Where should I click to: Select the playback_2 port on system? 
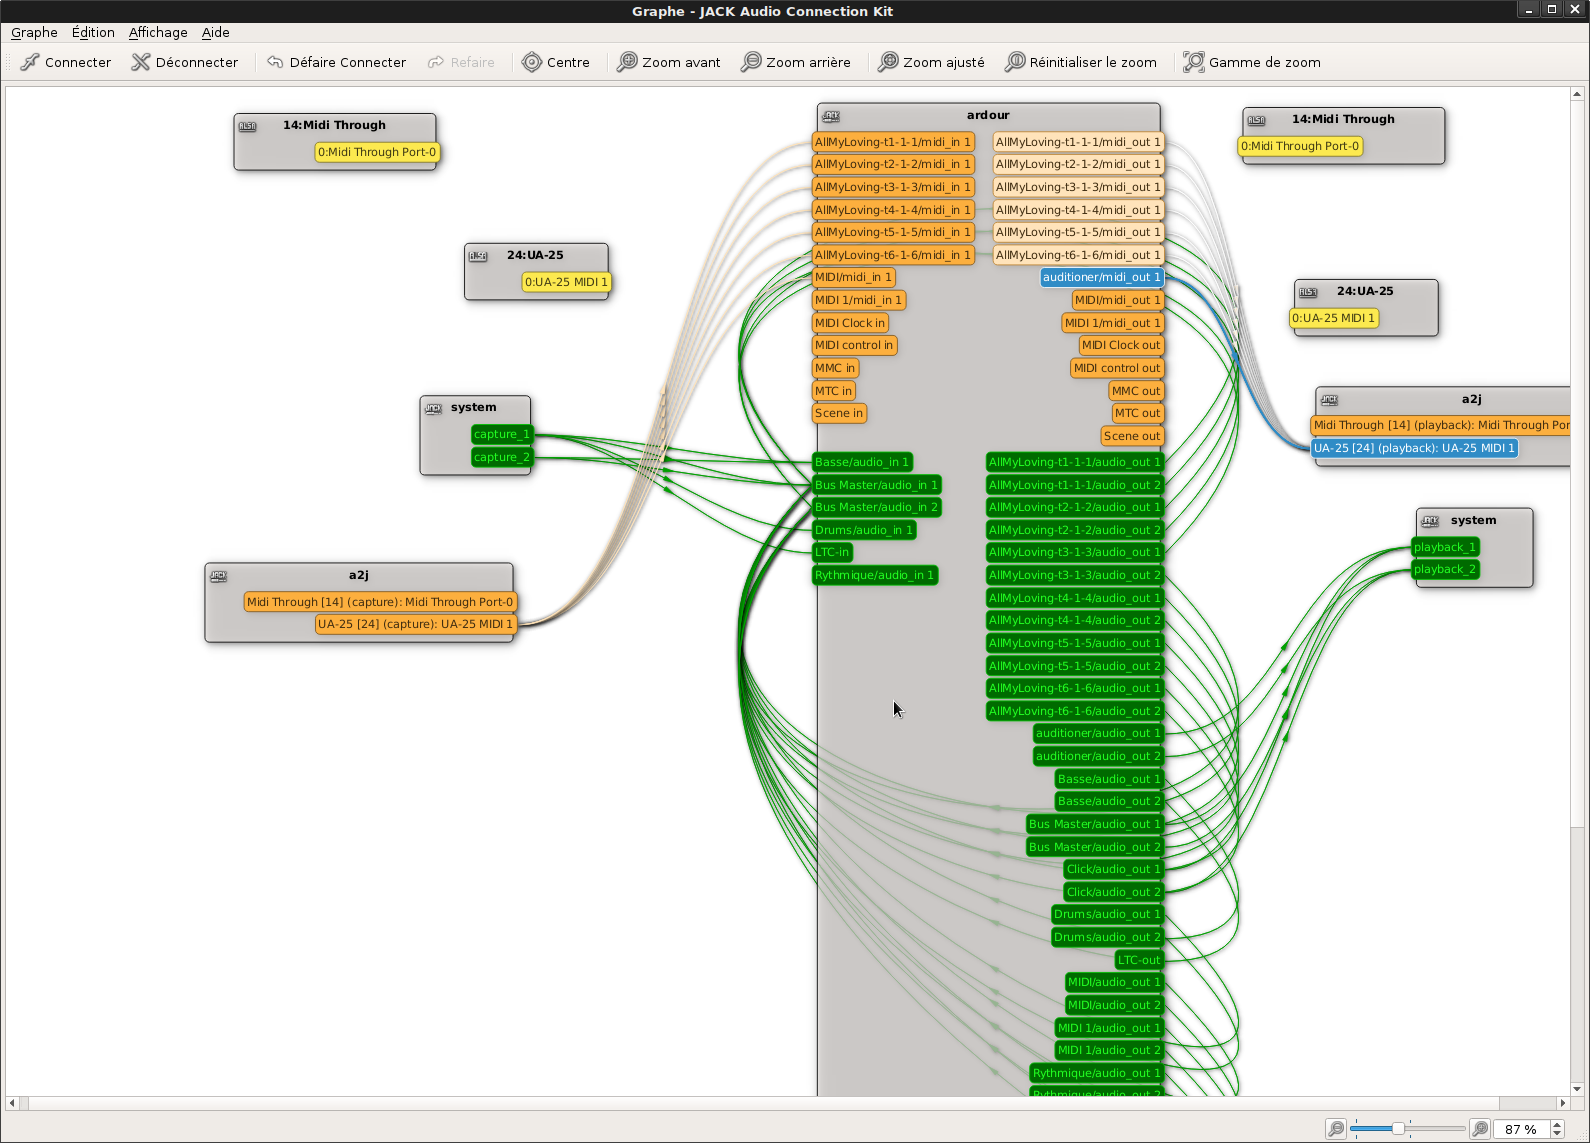tap(1445, 569)
